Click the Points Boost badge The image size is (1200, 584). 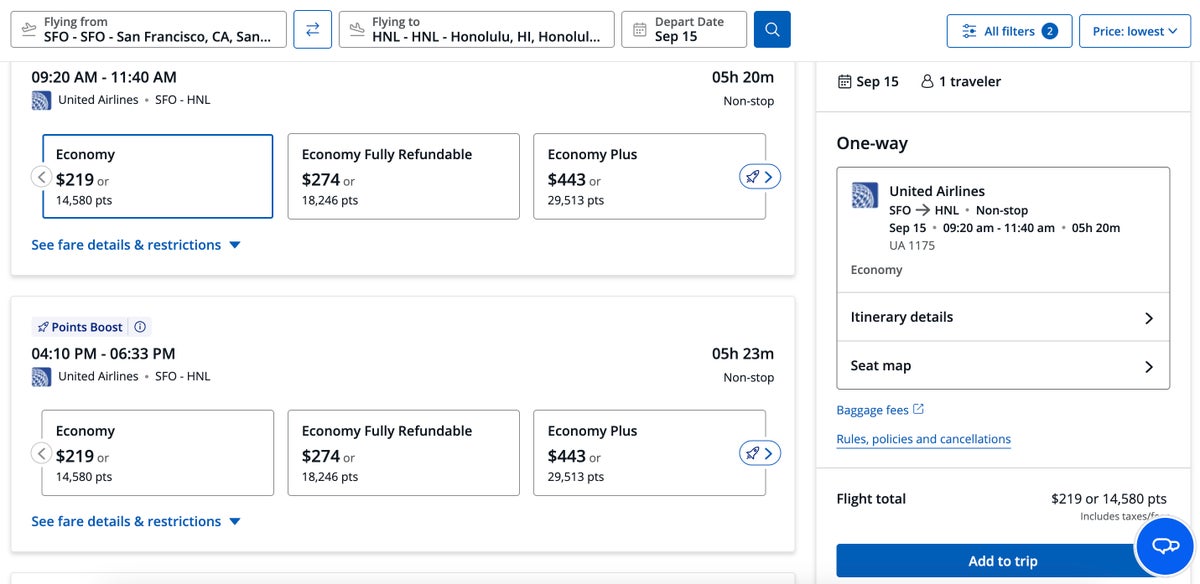(x=80, y=327)
